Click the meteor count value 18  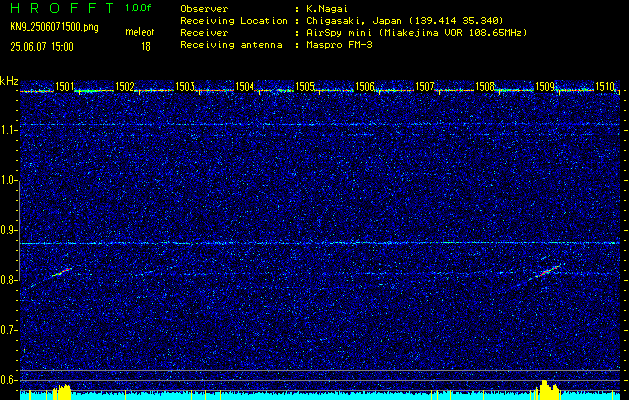click(x=146, y=47)
